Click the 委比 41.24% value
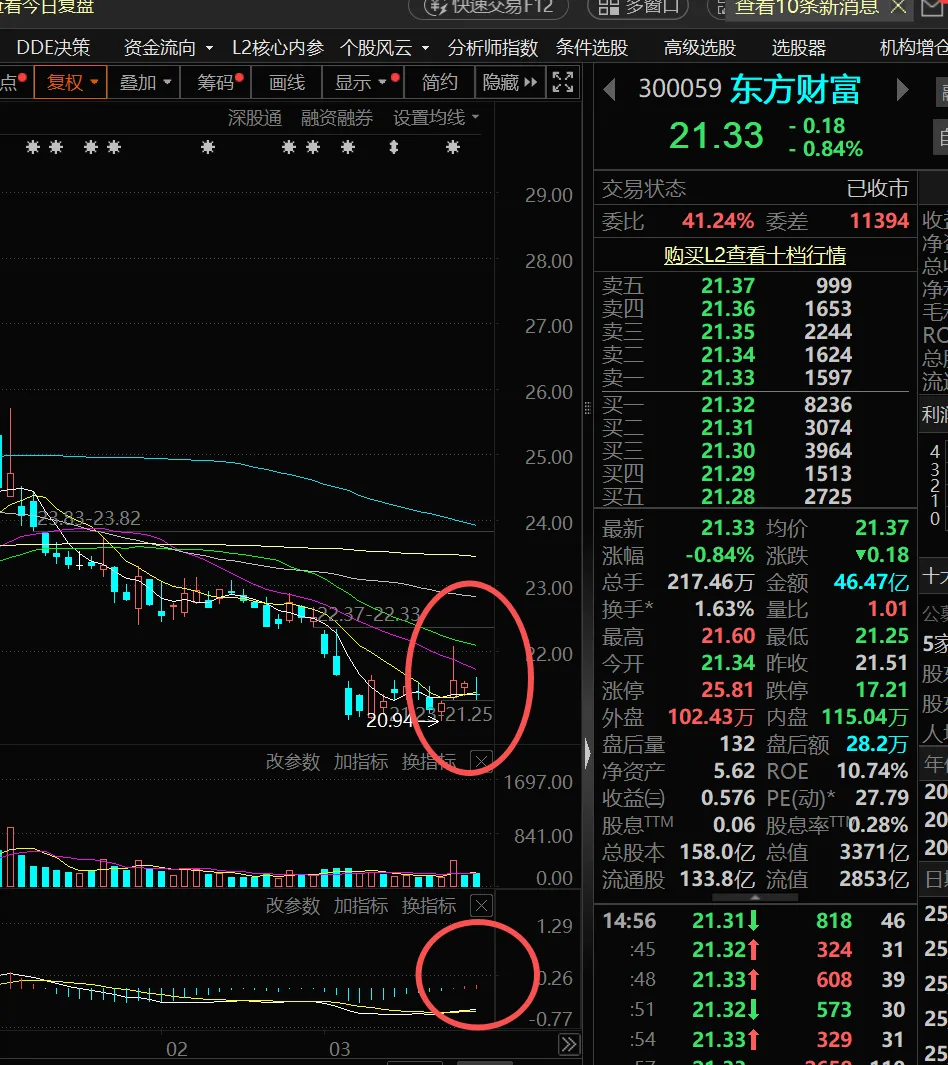The height and width of the screenshot is (1065, 948). click(718, 221)
